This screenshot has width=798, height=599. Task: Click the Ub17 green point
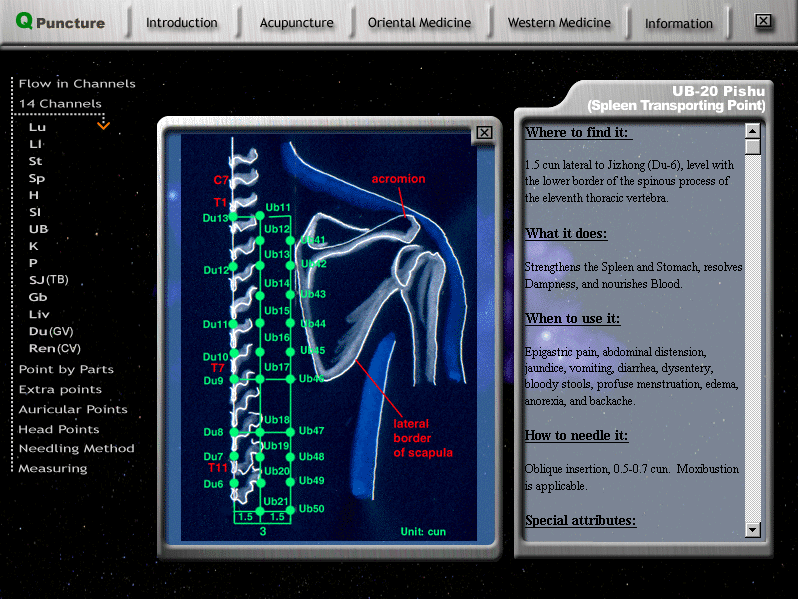pos(261,379)
